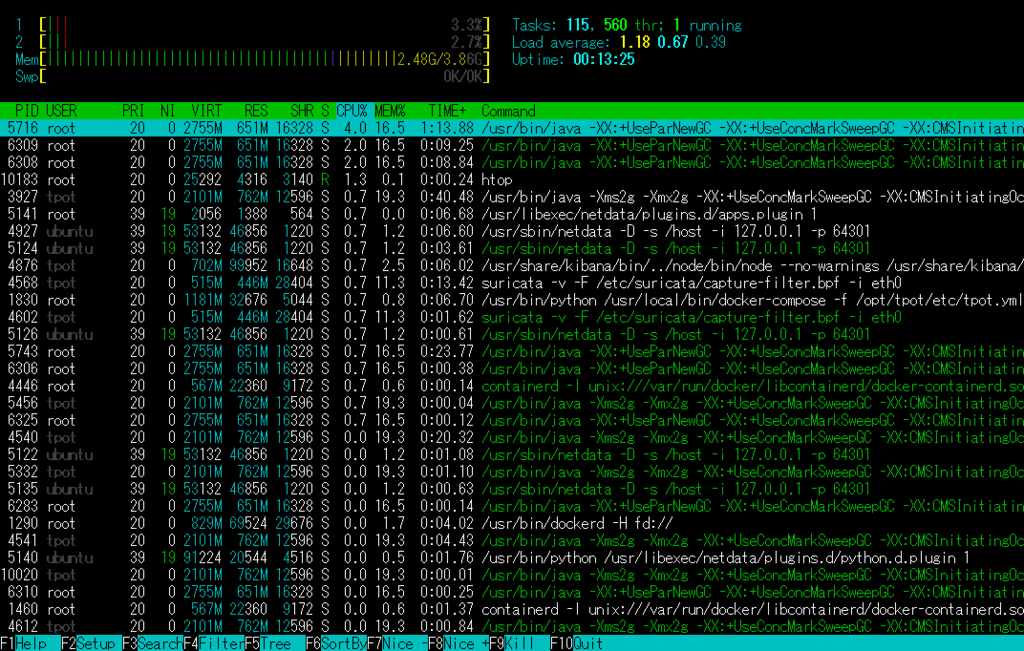The height and width of the screenshot is (651, 1024).
Task: Select the suricata thread PID 4602
Action: pyautogui.click(x=512, y=317)
